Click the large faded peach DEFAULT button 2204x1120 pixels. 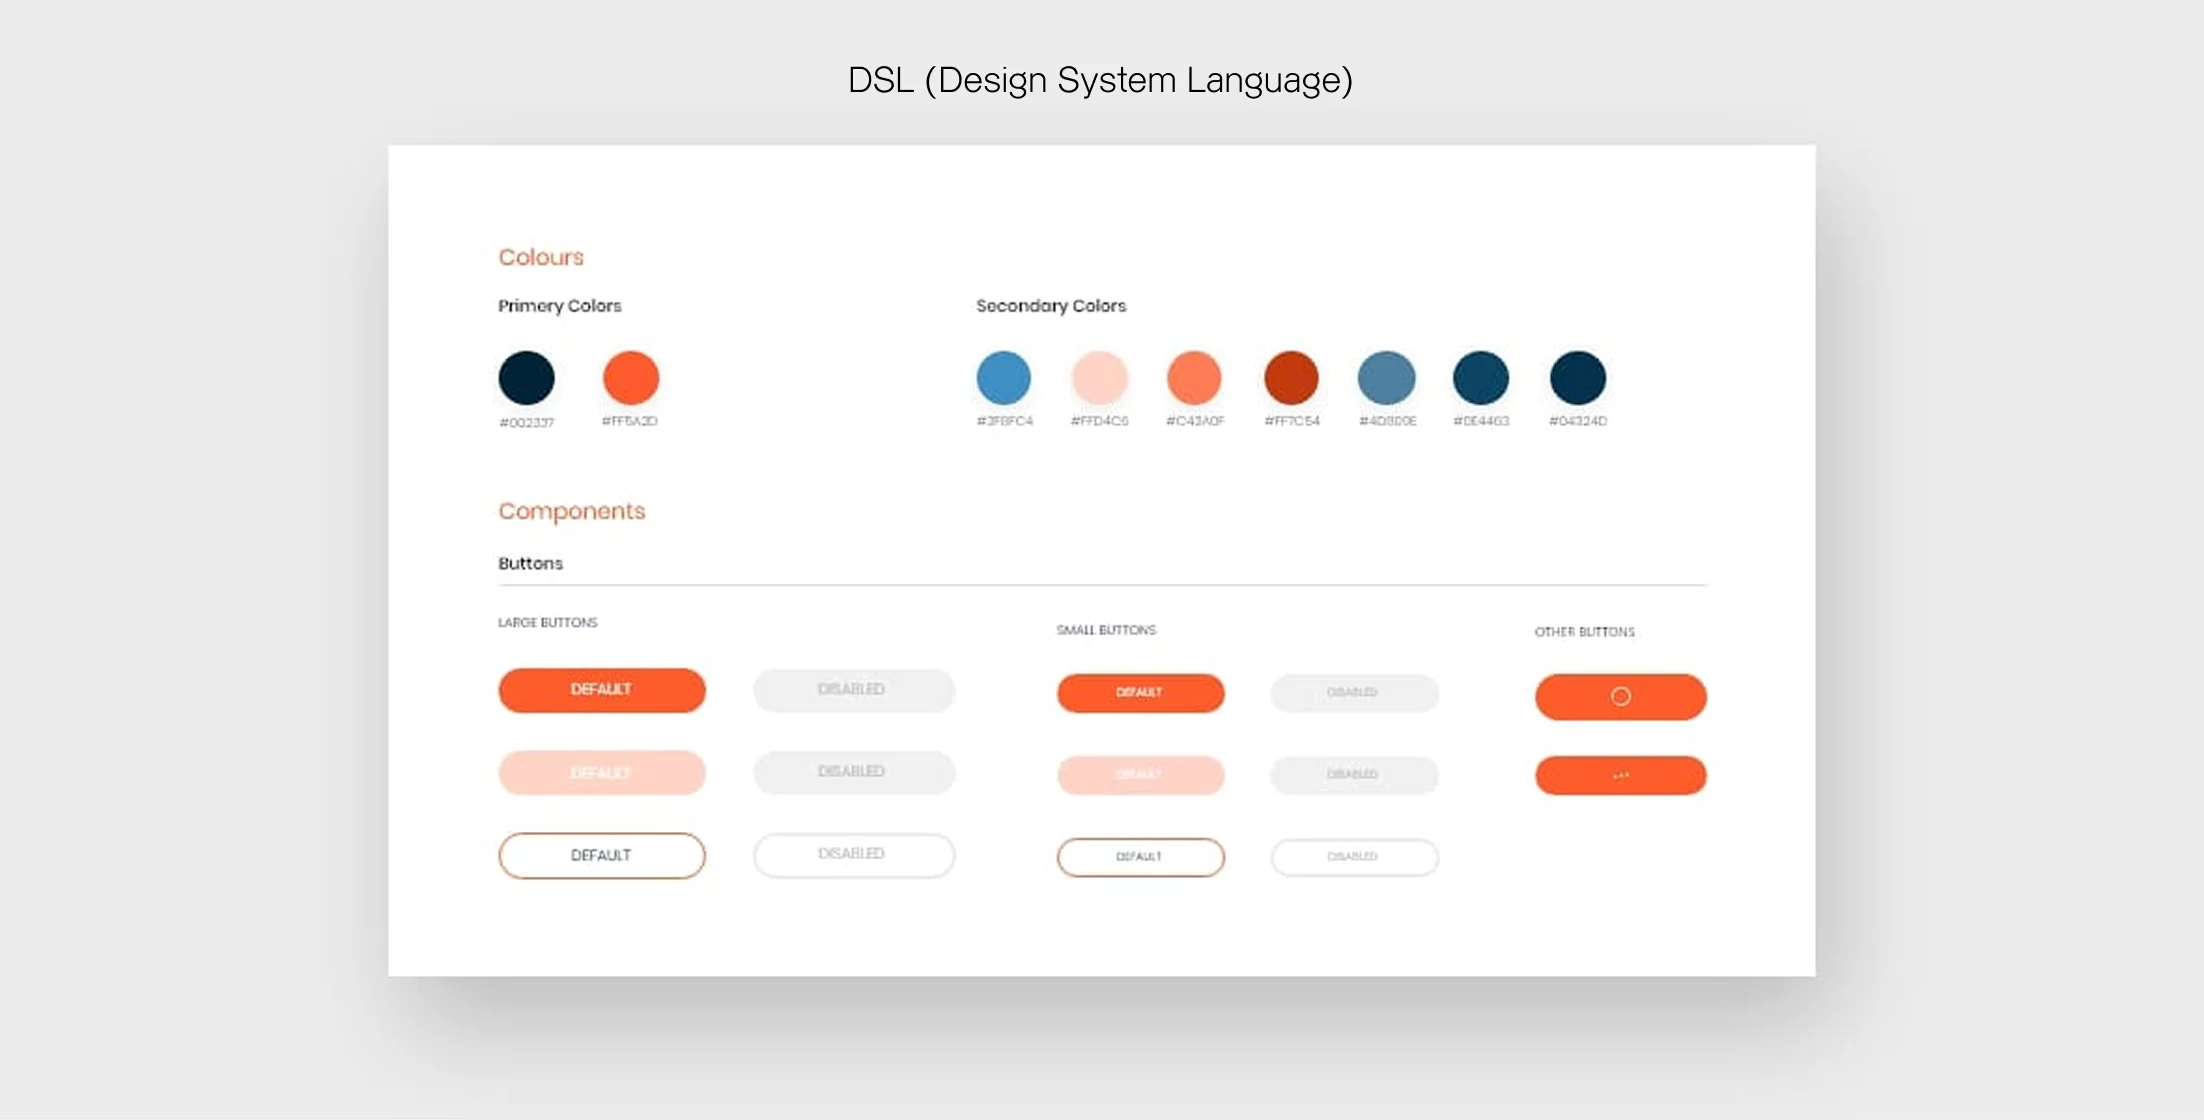[602, 773]
